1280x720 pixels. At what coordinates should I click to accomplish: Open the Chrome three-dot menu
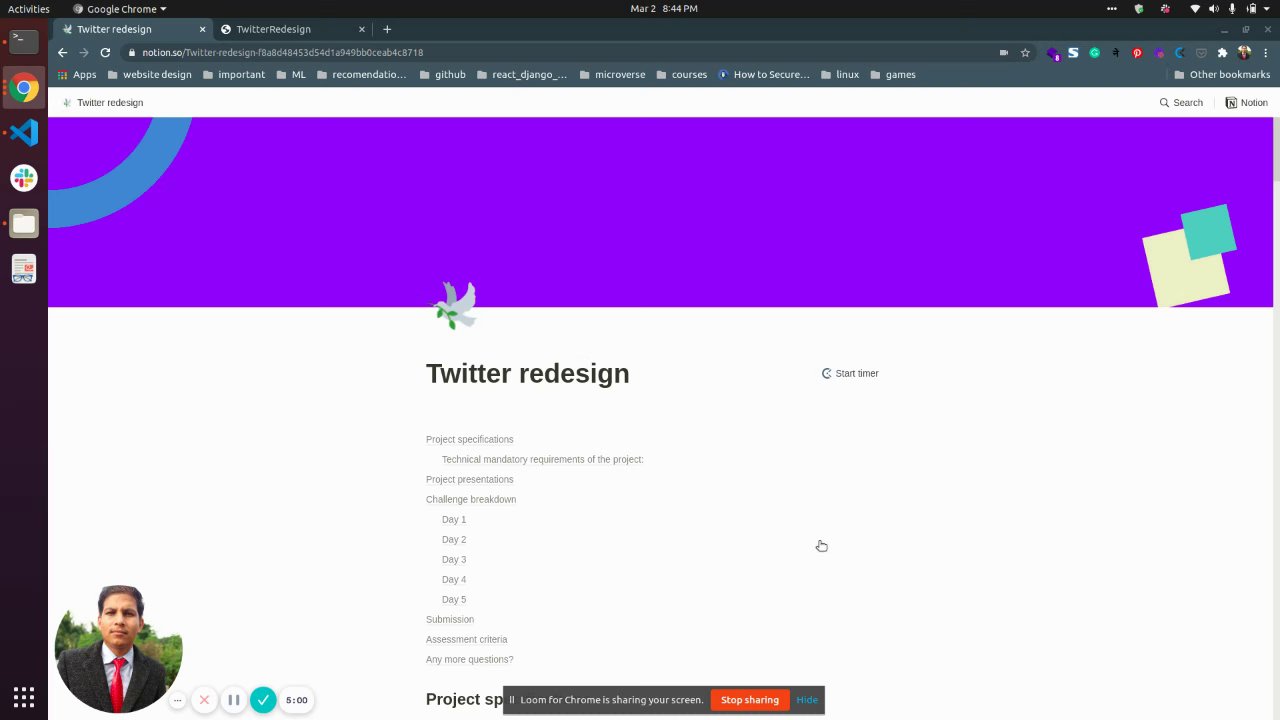coord(1264,53)
